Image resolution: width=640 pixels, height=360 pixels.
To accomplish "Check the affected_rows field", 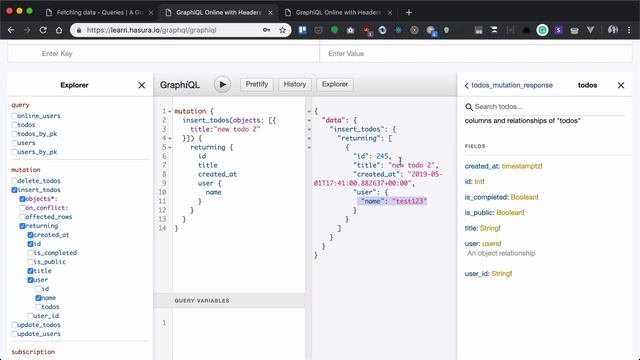I will pyautogui.click(x=22, y=217).
